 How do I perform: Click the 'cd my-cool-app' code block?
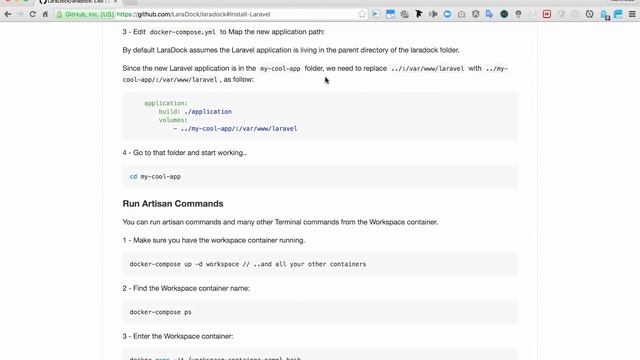[x=320, y=177]
